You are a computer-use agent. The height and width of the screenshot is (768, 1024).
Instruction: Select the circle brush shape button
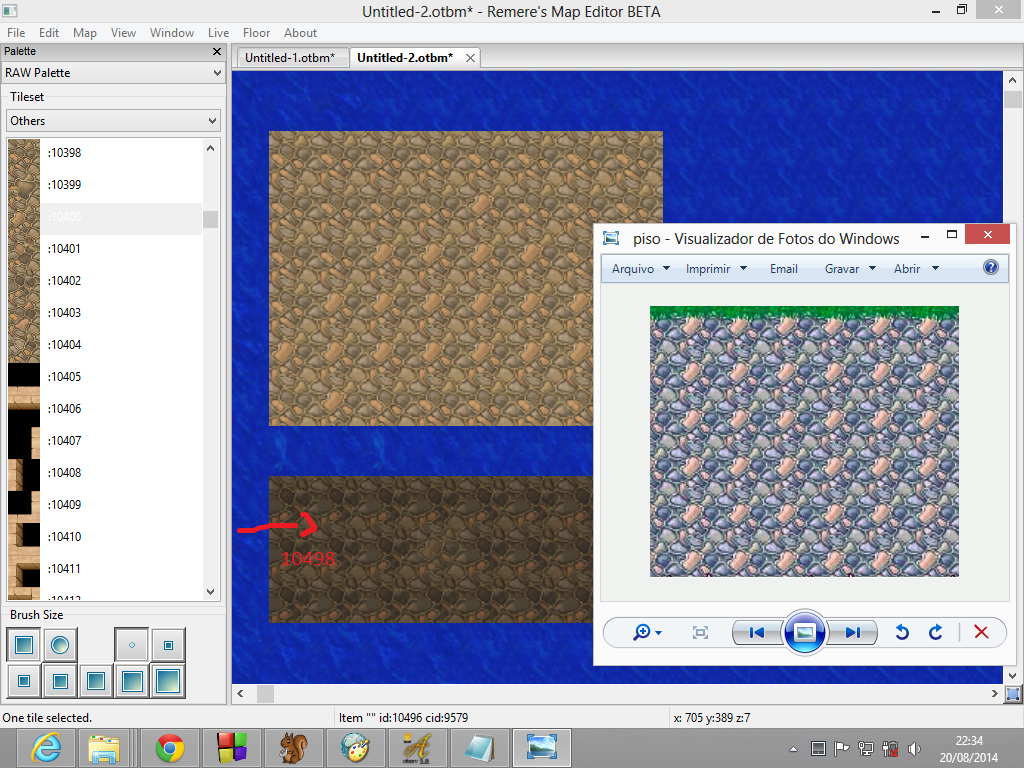60,645
